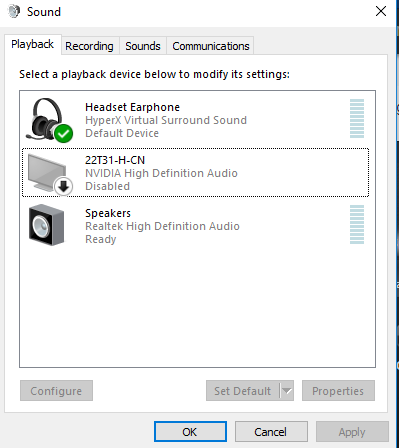Select the 22T31-H-CN device name

point(115,160)
